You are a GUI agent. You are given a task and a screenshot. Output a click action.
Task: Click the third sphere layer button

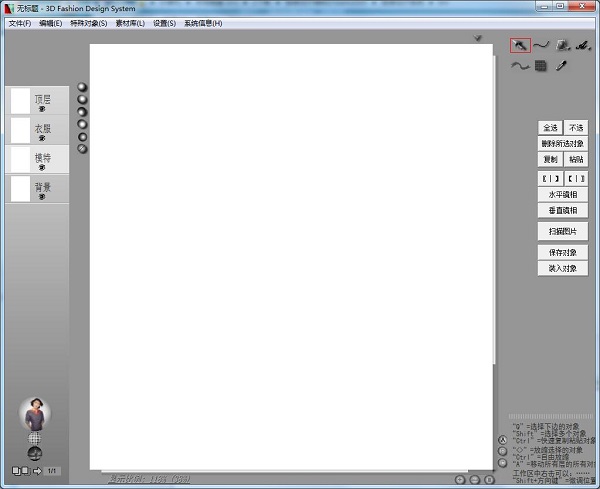pyautogui.click(x=82, y=112)
